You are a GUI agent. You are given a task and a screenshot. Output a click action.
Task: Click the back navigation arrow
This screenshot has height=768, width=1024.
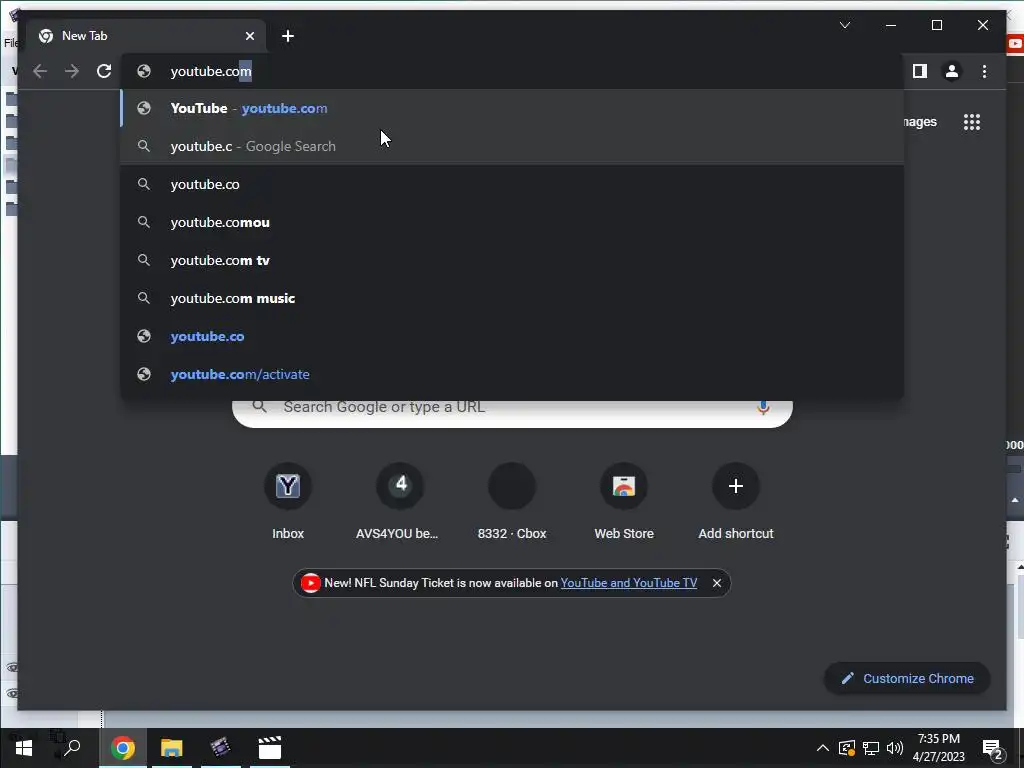[40, 71]
